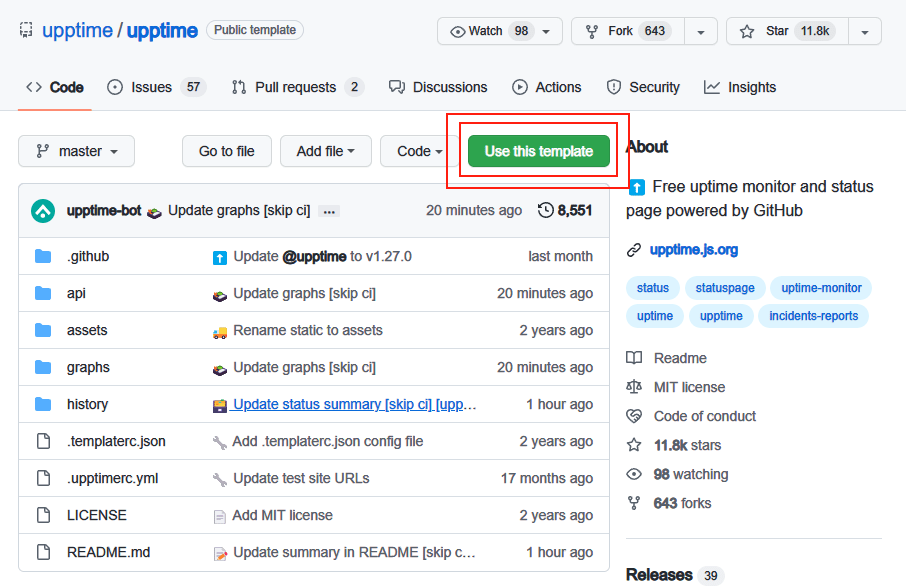The image size is (906, 588).
Task: Click the commit history clock icon
Action: [545, 210]
